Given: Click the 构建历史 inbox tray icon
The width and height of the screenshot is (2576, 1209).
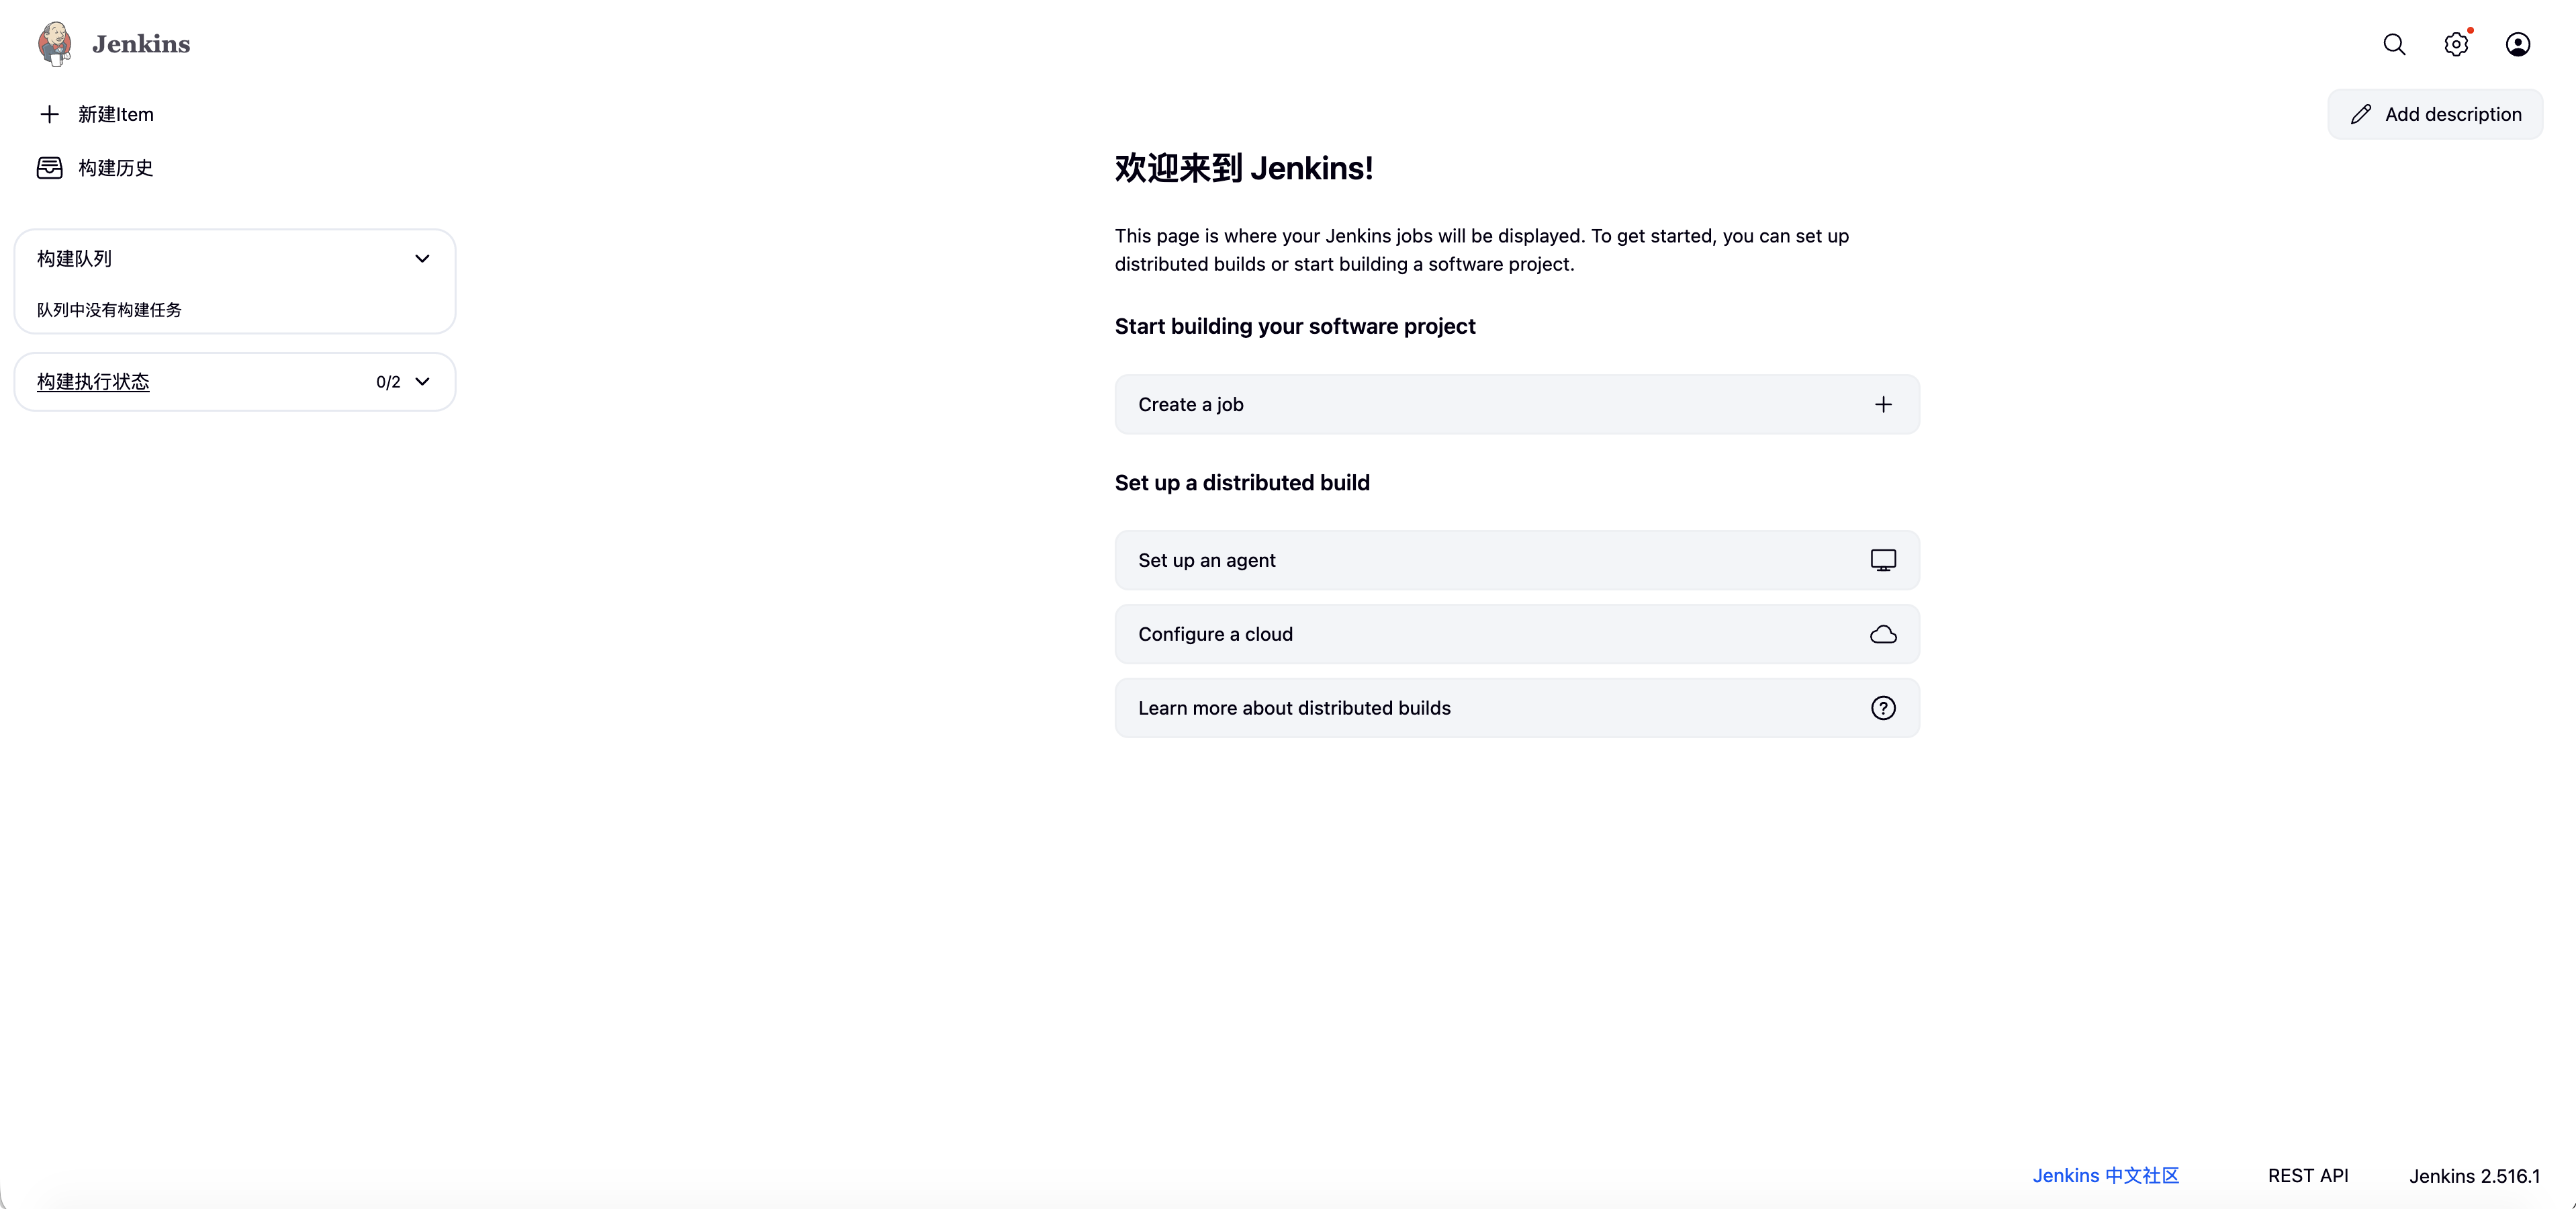Looking at the screenshot, I should pyautogui.click(x=49, y=168).
